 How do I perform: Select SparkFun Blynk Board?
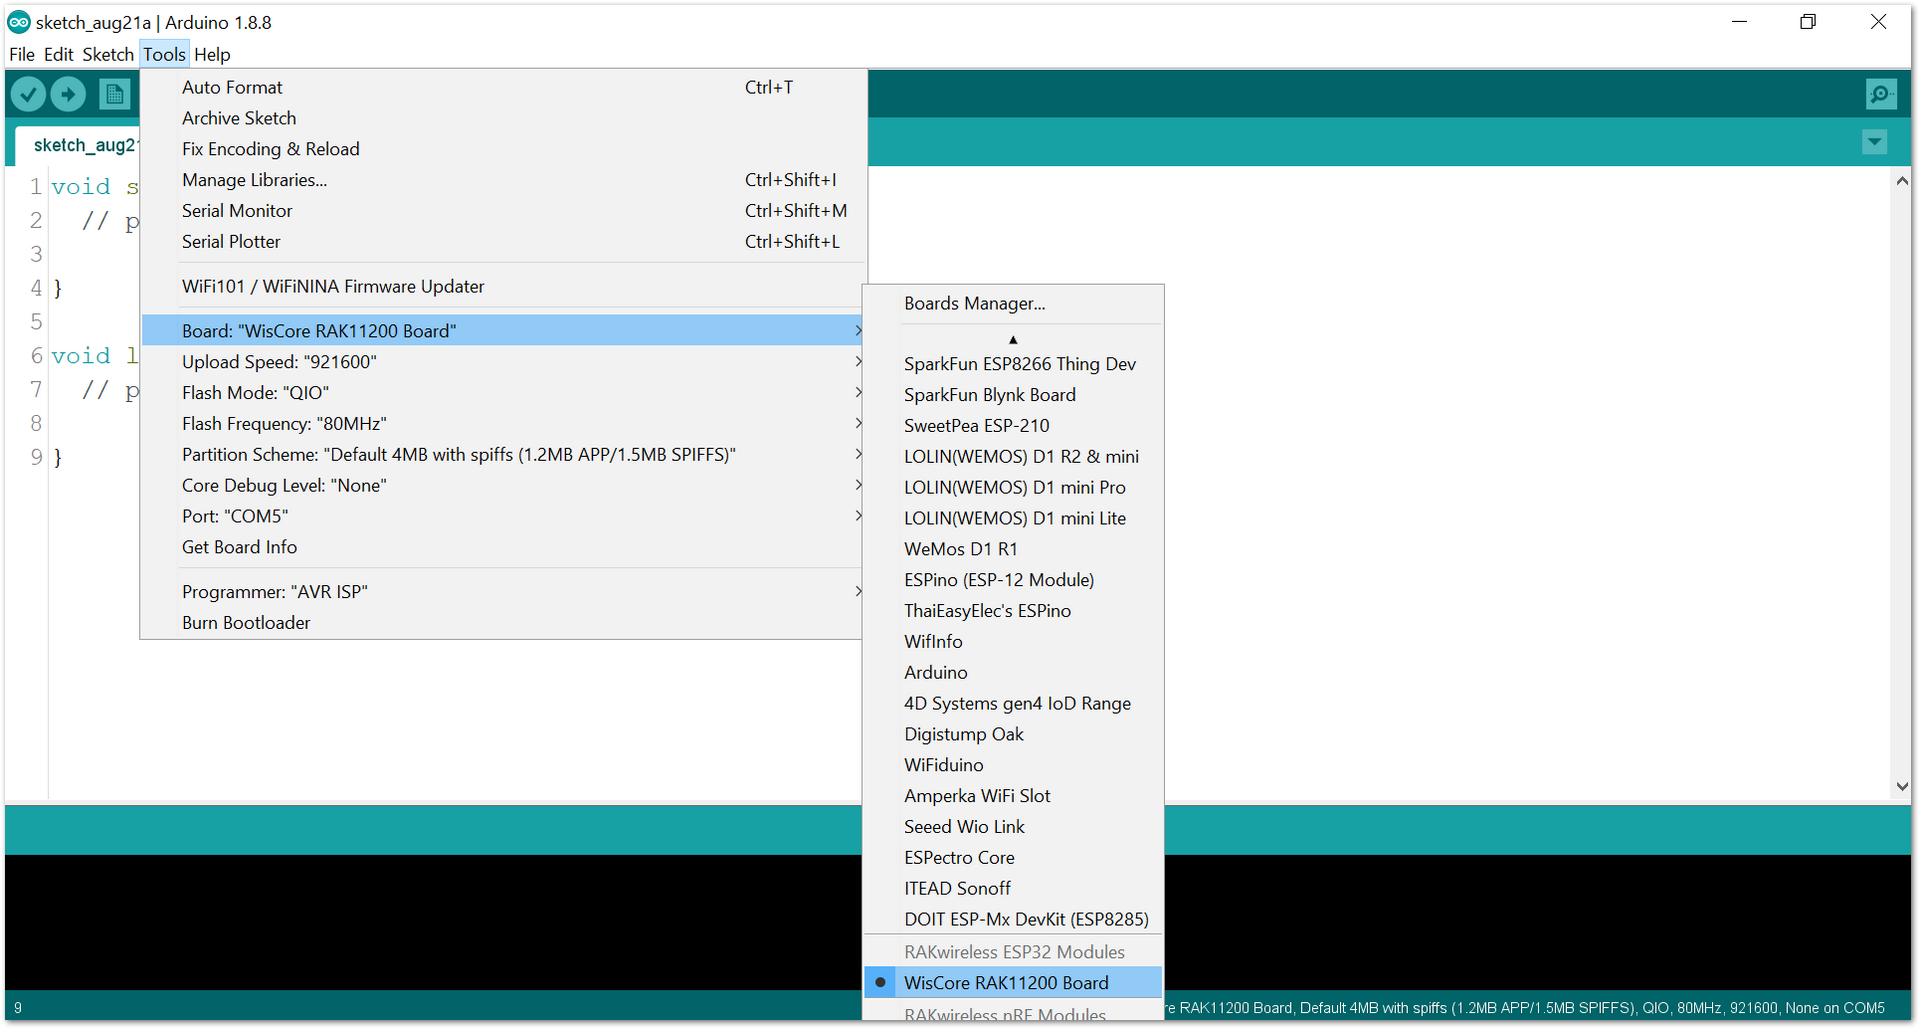[x=1013, y=396]
